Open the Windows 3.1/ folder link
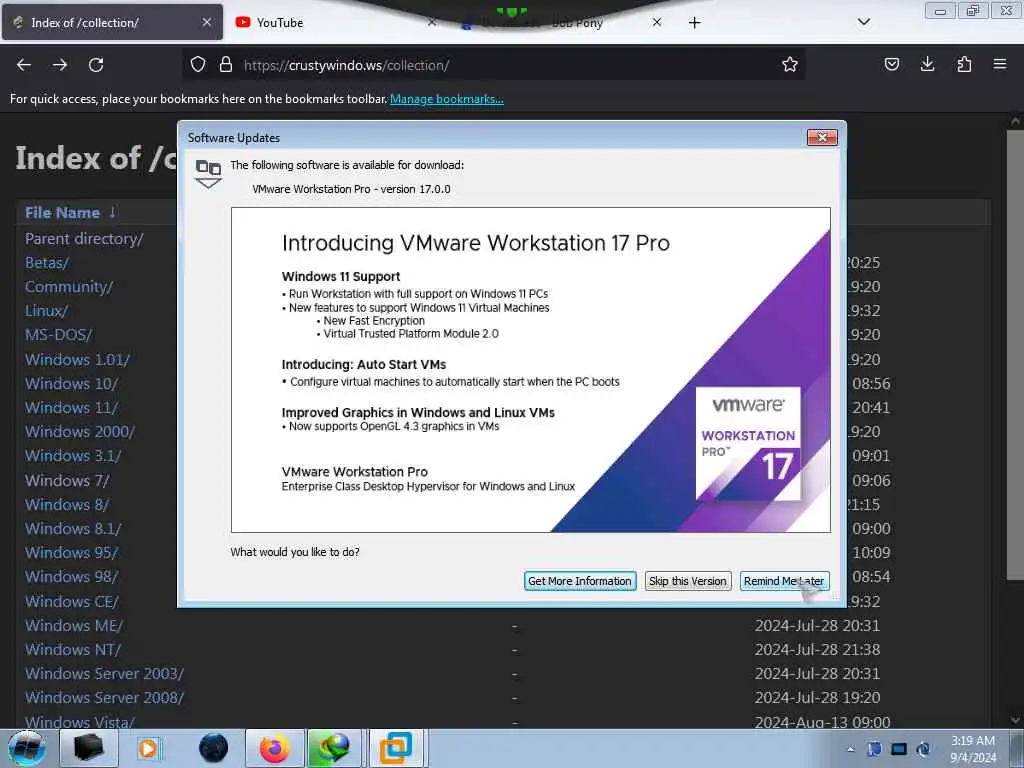The image size is (1024, 768). click(73, 456)
